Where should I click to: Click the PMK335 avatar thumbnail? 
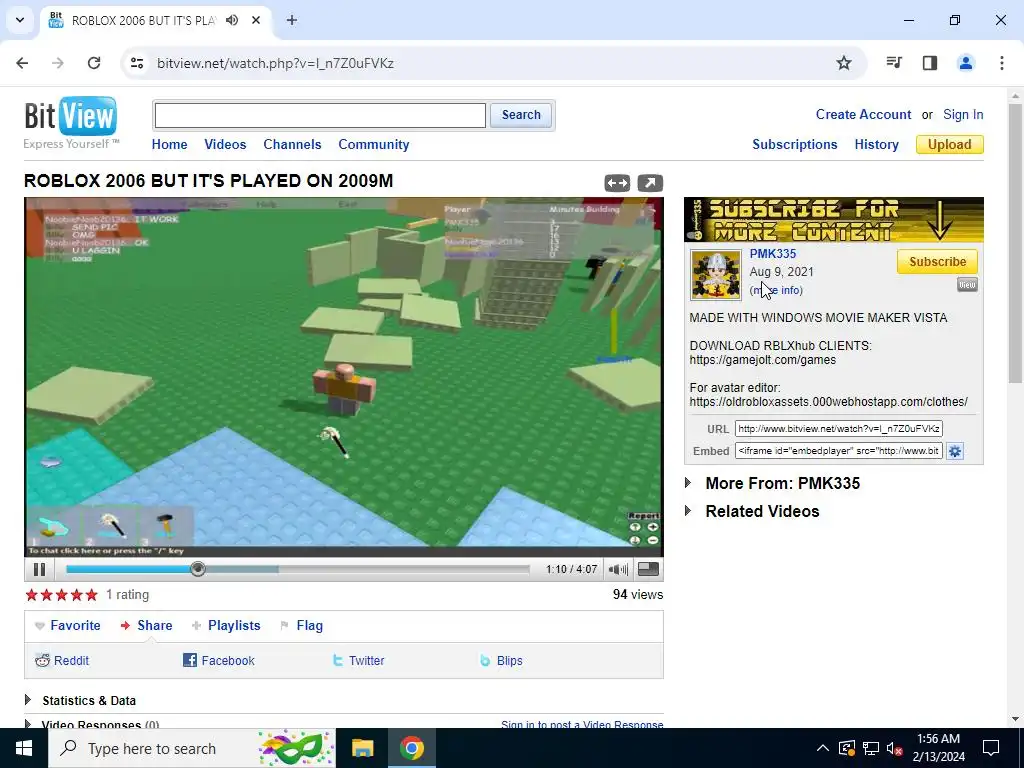click(716, 274)
